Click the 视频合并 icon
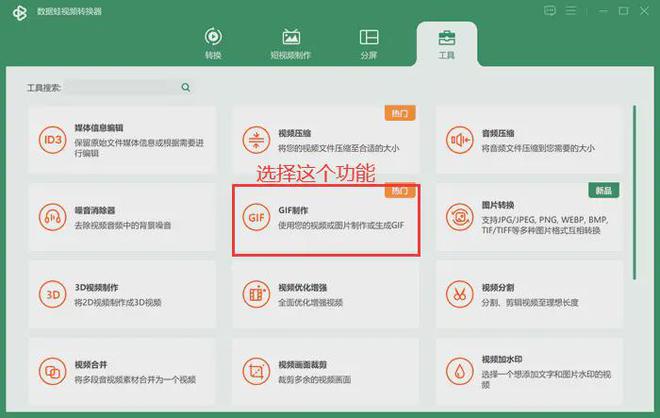The image size is (660, 418). (53, 372)
